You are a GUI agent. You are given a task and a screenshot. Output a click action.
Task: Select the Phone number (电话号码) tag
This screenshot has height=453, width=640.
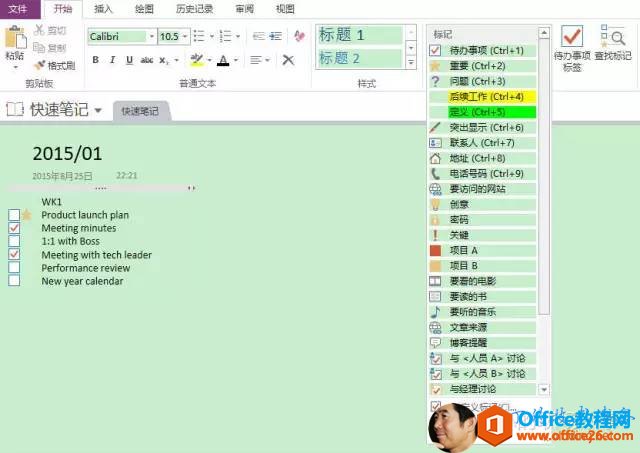435,173
